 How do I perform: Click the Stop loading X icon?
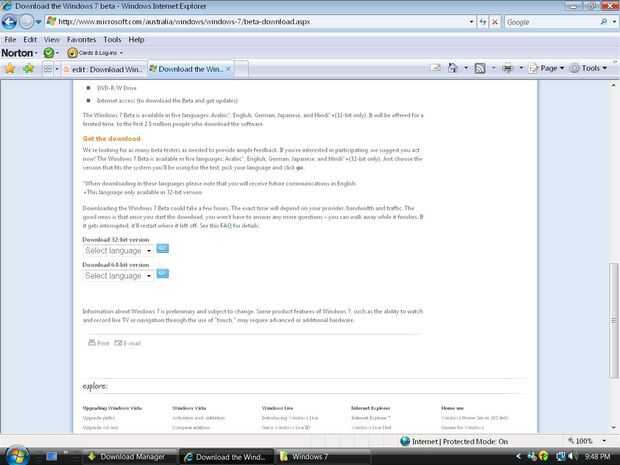pos(495,22)
